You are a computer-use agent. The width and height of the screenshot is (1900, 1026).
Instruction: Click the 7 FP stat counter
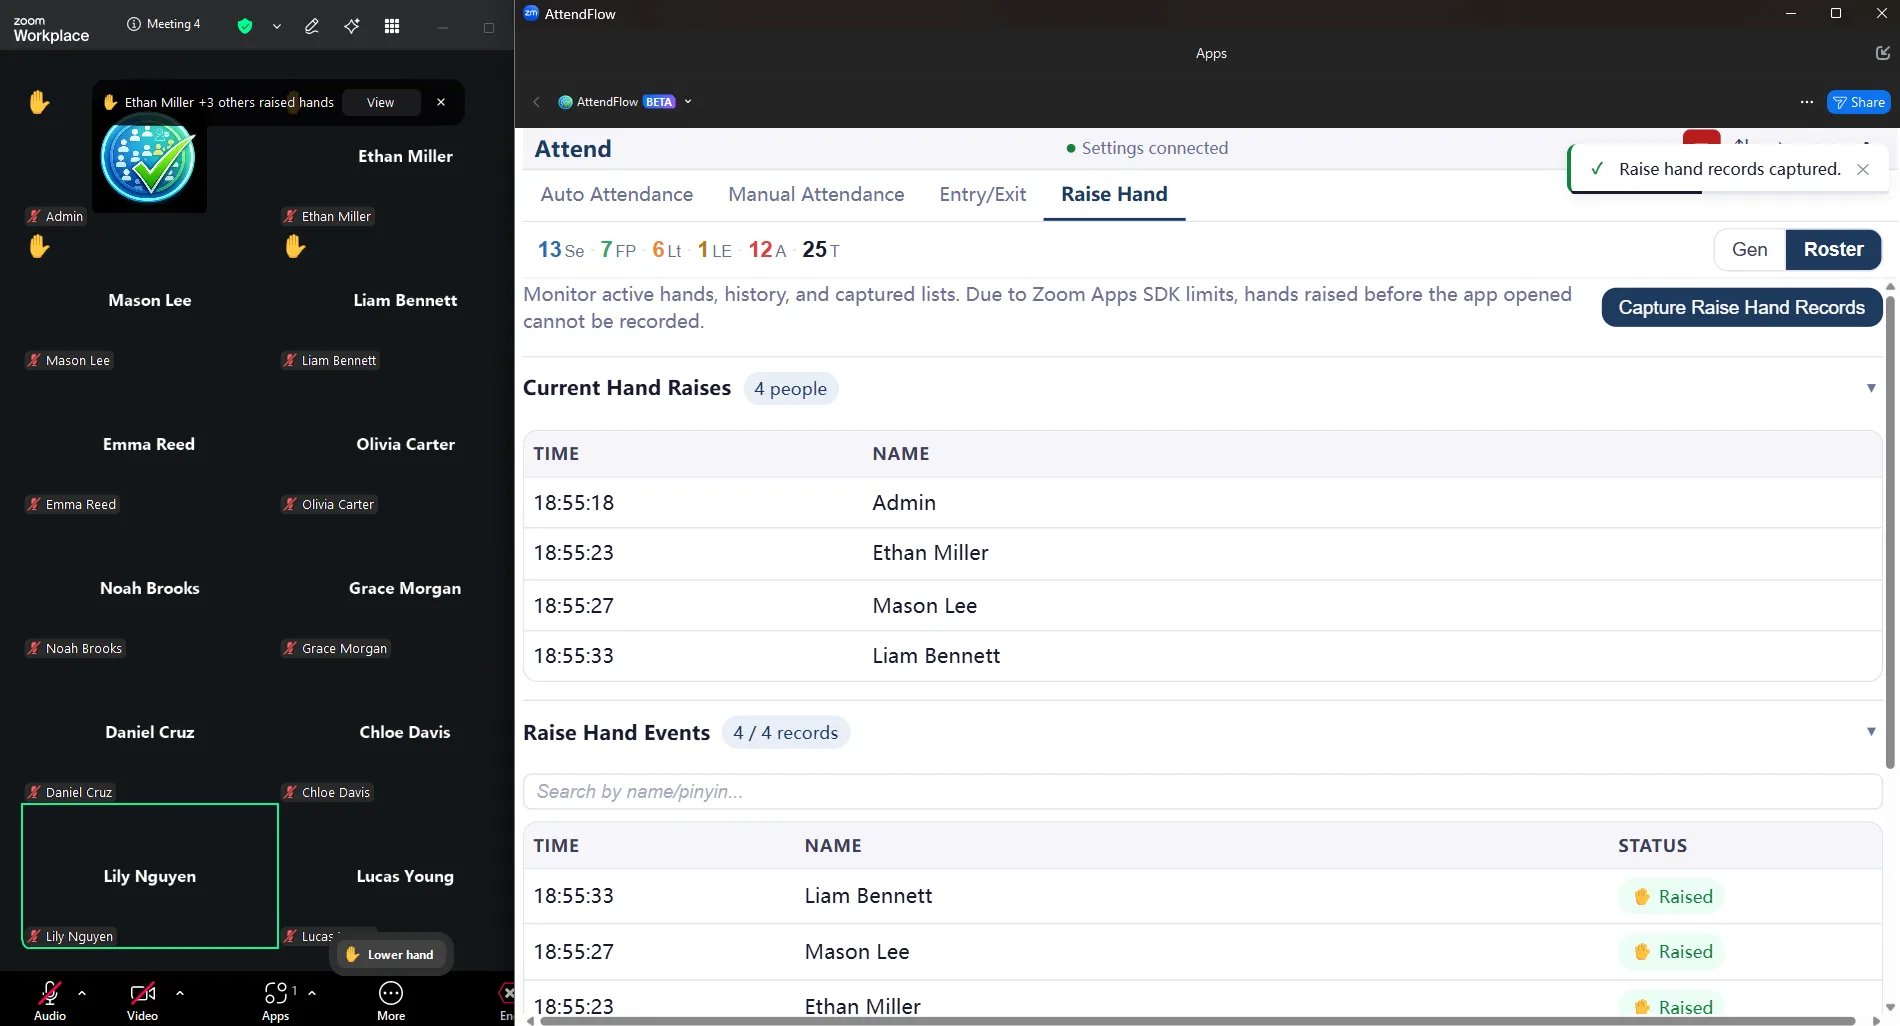tap(618, 250)
